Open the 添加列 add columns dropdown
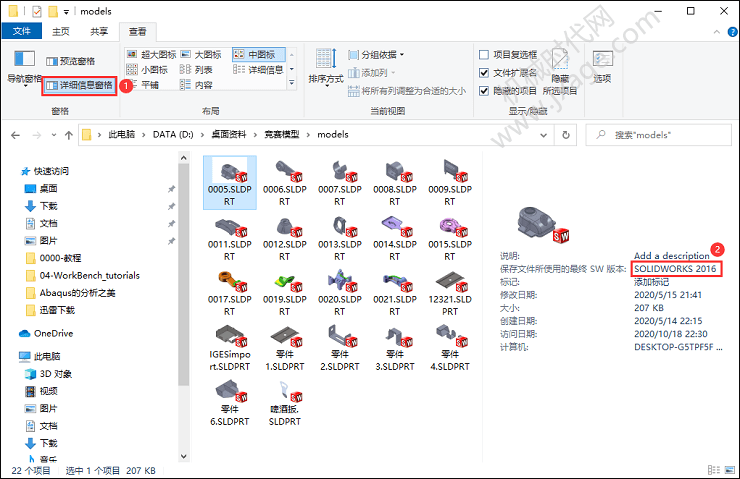740x479 pixels. pos(372,73)
